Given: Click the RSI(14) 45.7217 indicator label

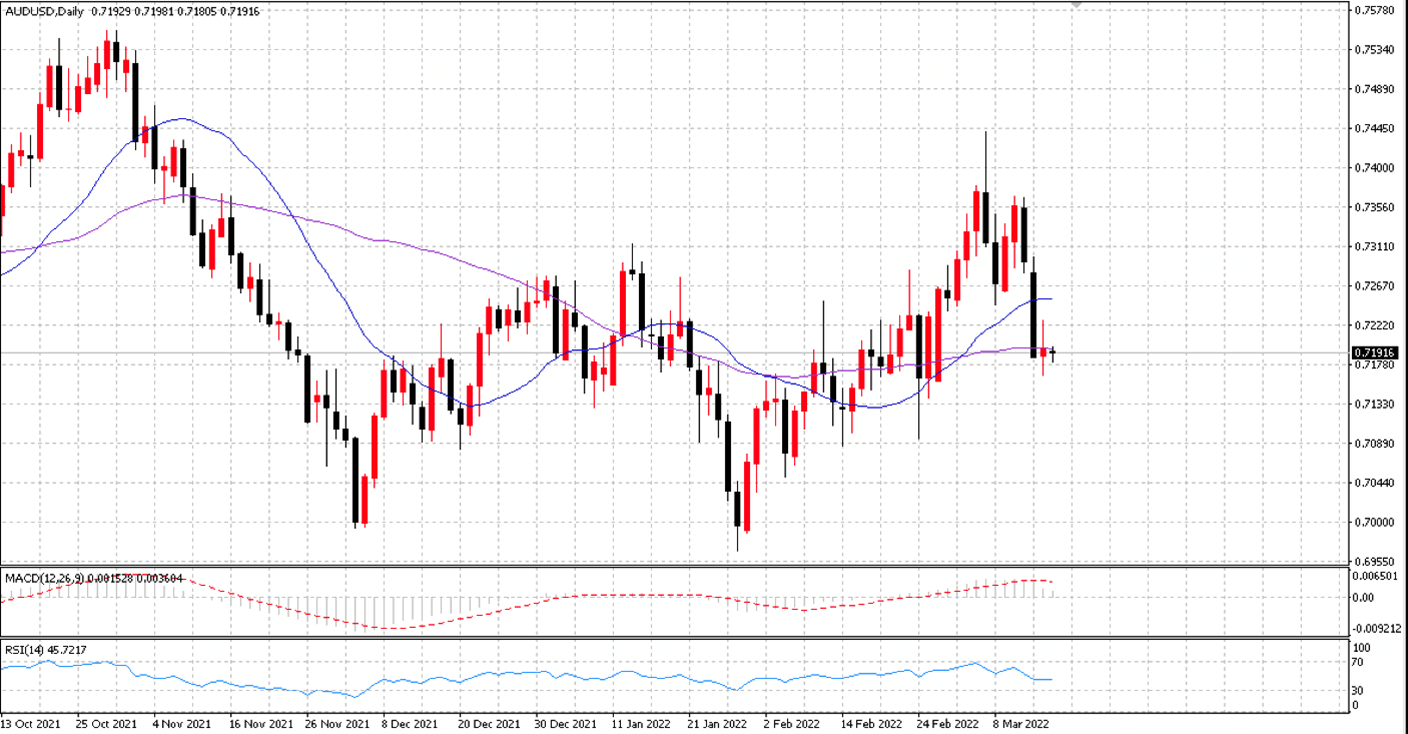Looking at the screenshot, I should click(x=46, y=650).
